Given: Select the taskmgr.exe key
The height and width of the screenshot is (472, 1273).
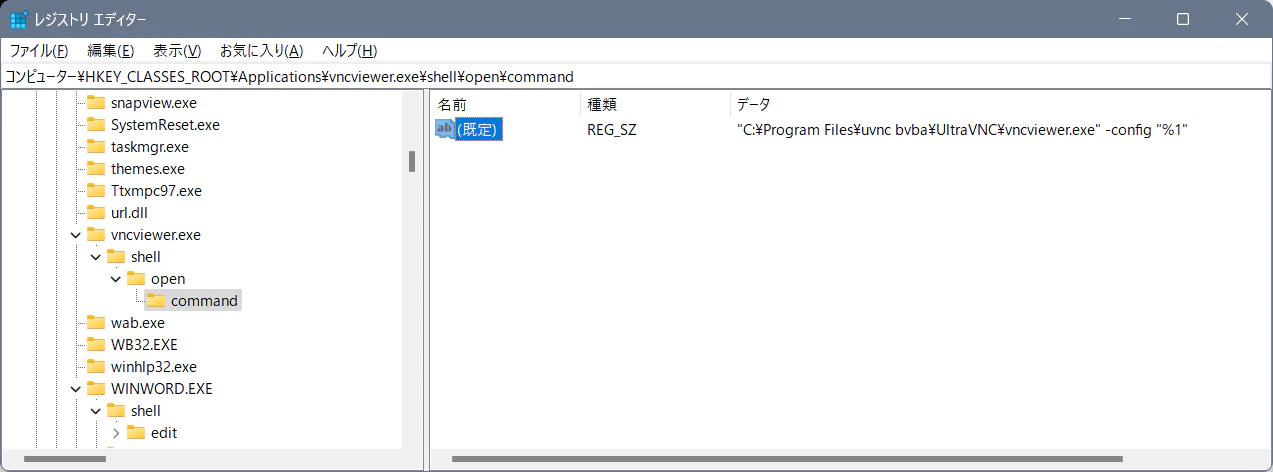Looking at the screenshot, I should tap(149, 147).
